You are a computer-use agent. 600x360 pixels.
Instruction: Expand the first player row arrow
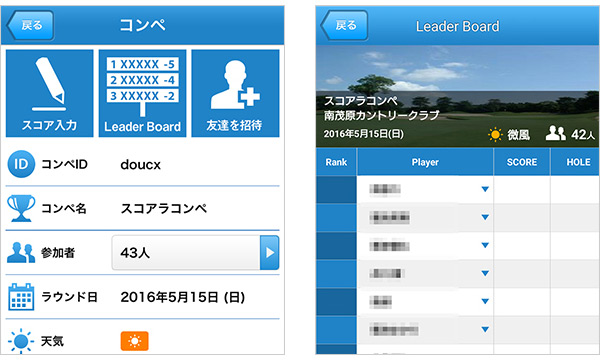485,189
